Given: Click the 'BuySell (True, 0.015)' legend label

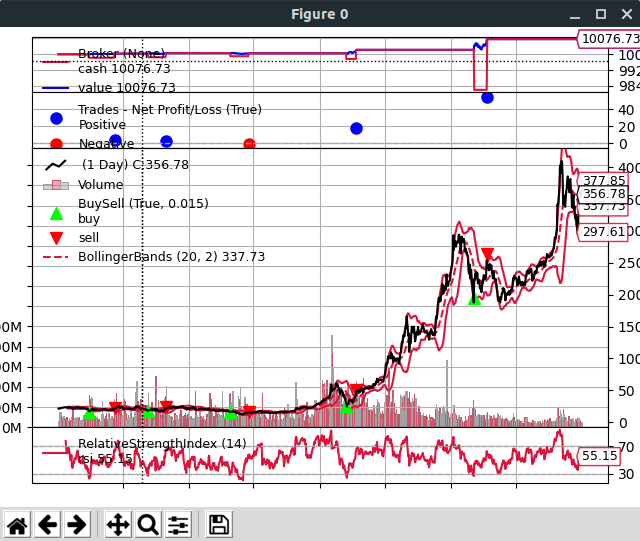Looking at the screenshot, I should (143, 203).
